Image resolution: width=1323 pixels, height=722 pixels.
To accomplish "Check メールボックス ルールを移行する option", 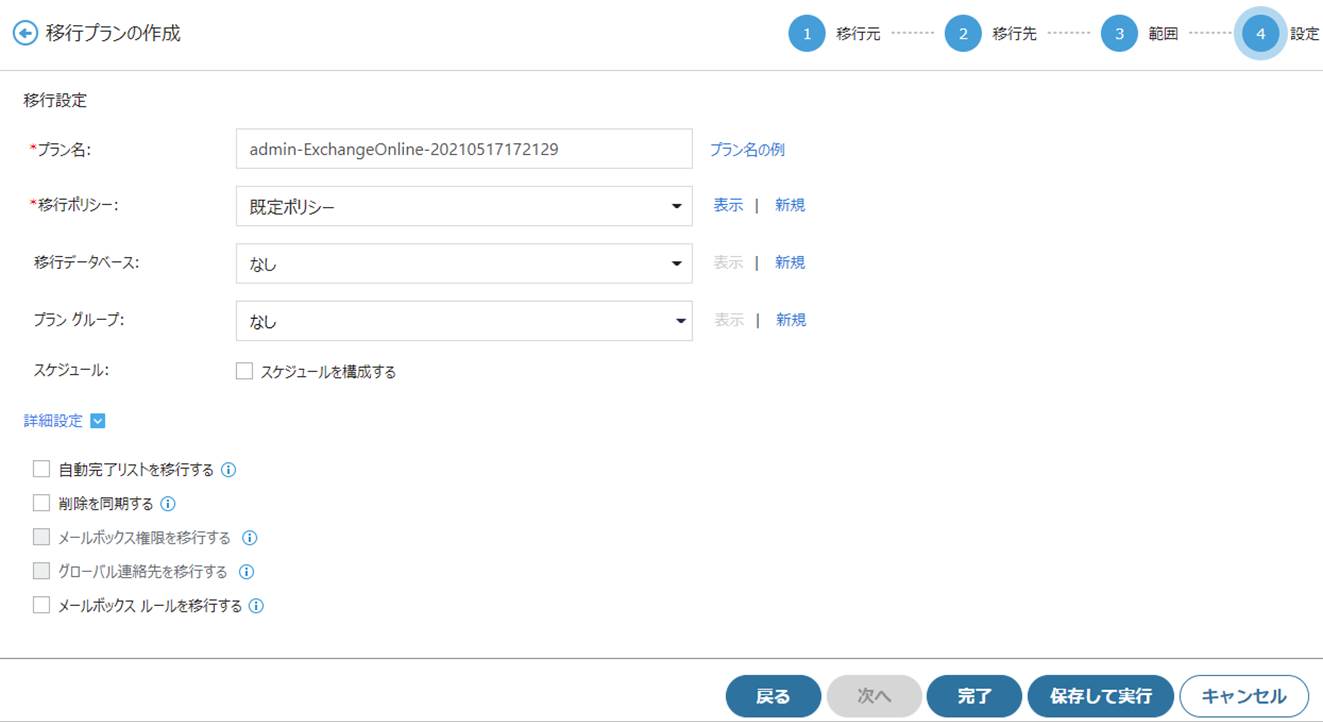I will [x=41, y=605].
